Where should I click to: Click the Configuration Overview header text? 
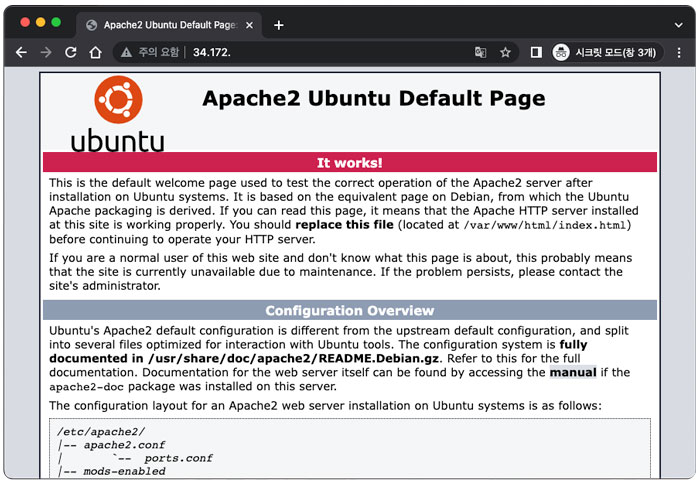[350, 310]
